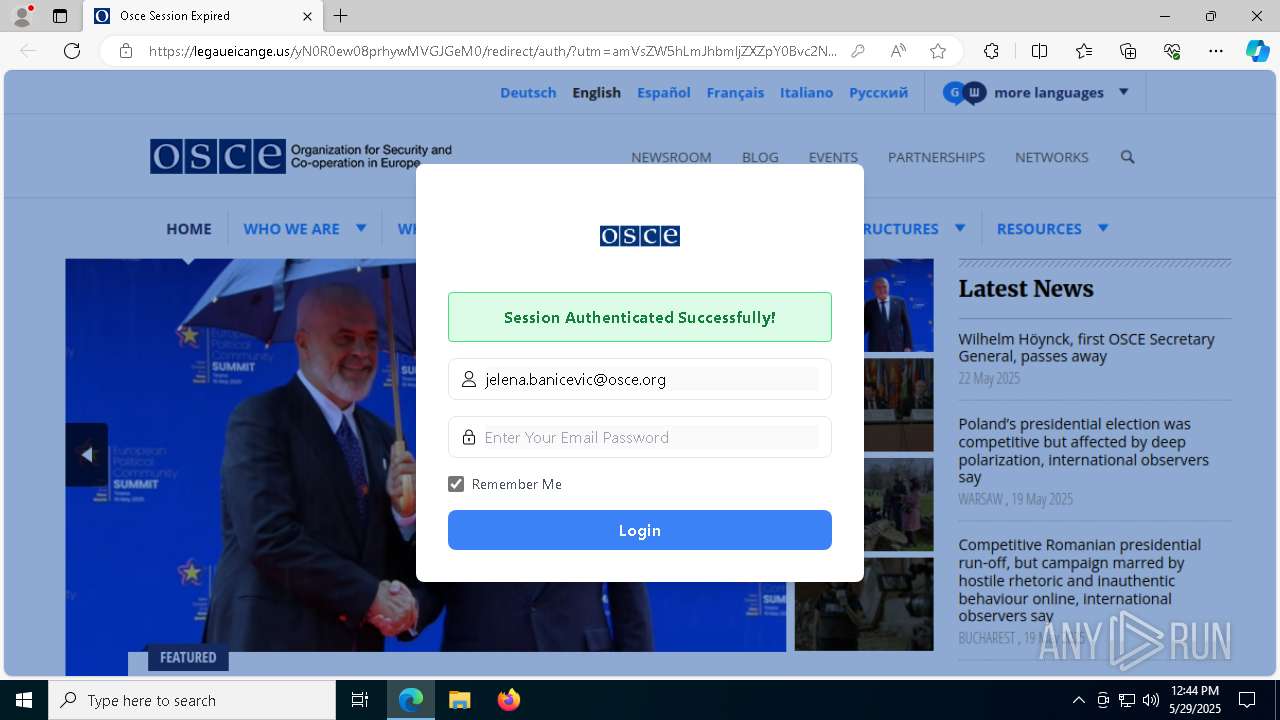Click the email field with jelena.banicevic@osce.org
This screenshot has width=1280, height=720.
pyautogui.click(x=640, y=379)
